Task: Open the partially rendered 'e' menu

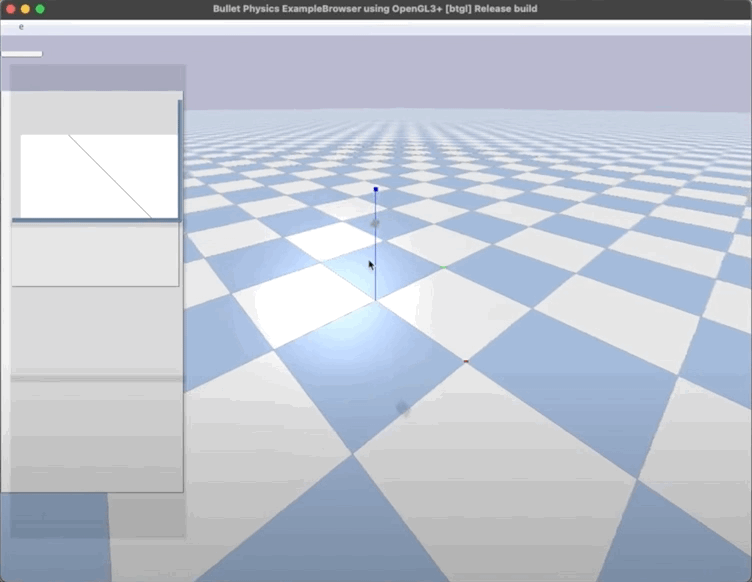Action: [21, 27]
